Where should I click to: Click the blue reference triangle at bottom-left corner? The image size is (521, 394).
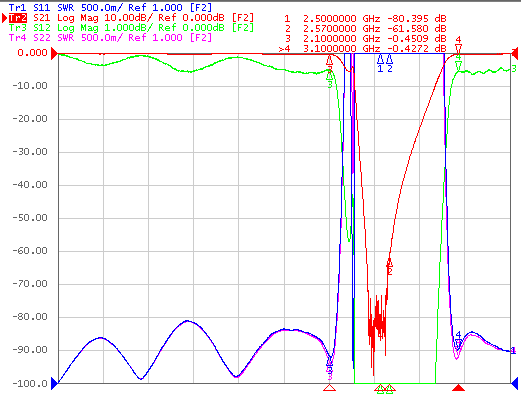(x=54, y=383)
